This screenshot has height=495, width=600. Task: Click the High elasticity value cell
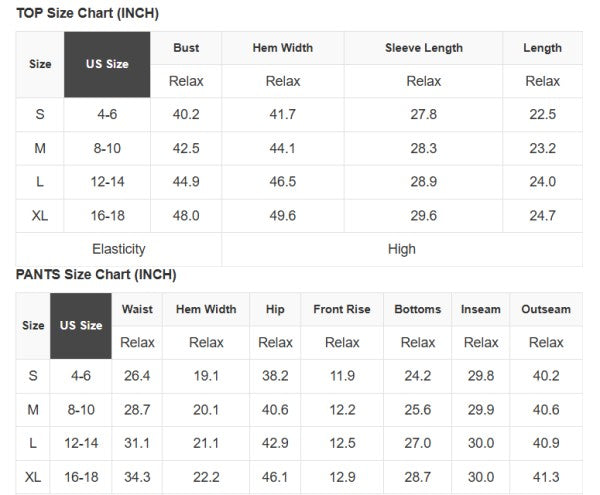[401, 249]
